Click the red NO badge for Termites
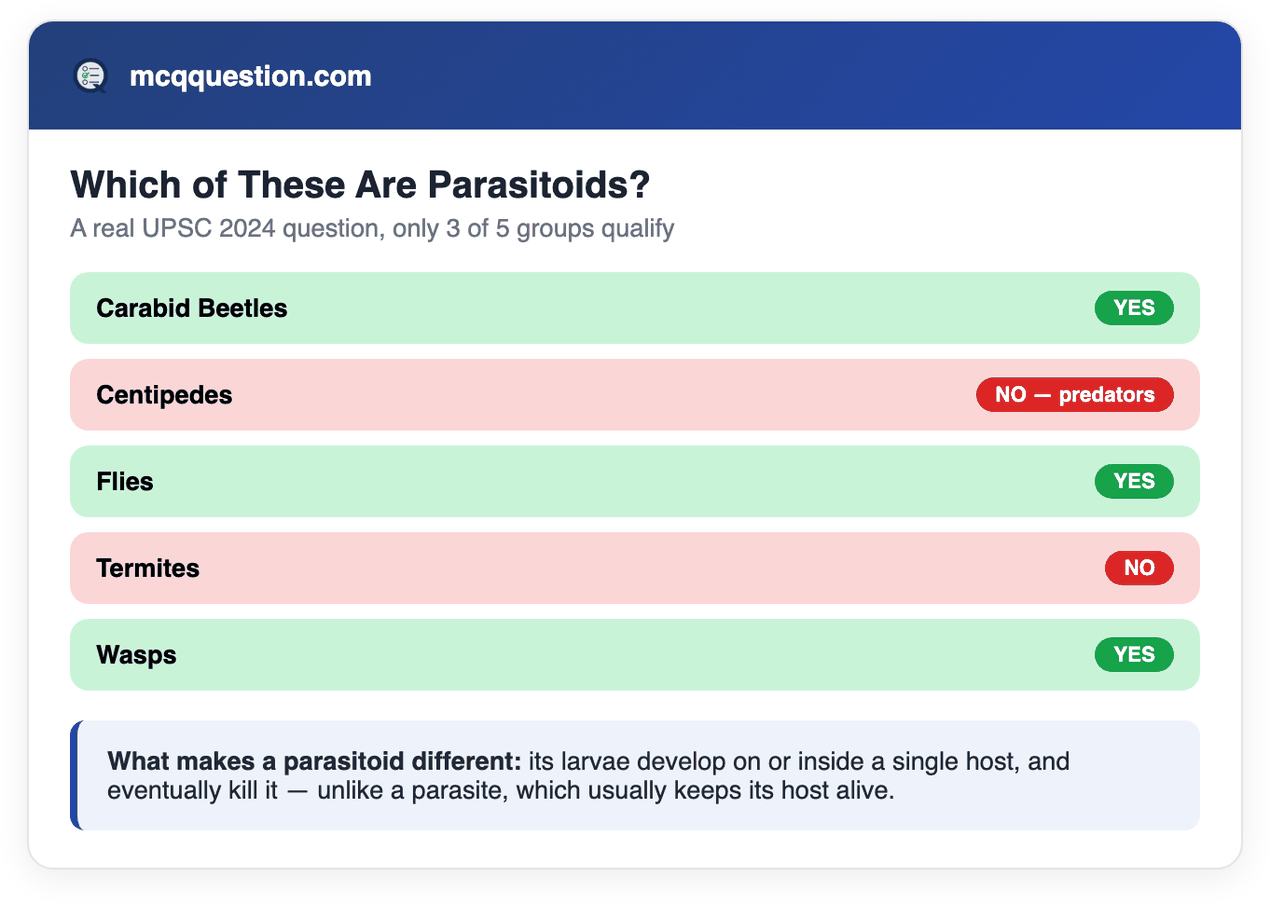Viewport: 1270px width, 904px height. pyautogui.click(x=1139, y=568)
